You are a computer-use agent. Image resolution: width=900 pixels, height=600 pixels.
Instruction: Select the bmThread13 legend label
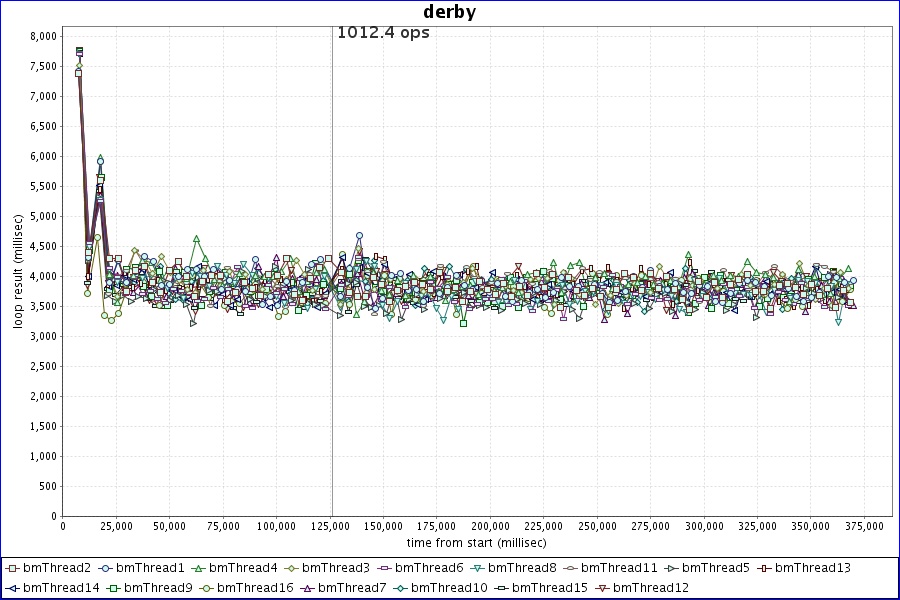(812, 568)
